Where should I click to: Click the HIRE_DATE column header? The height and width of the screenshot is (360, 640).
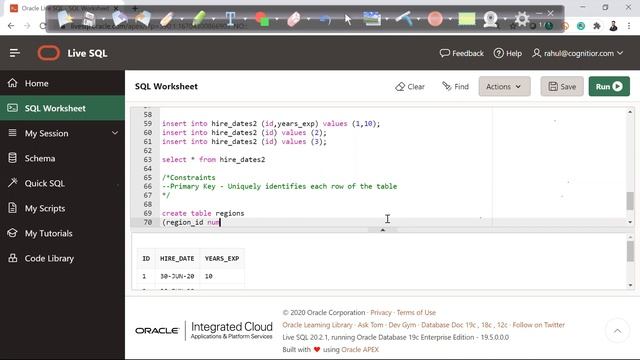point(177,258)
